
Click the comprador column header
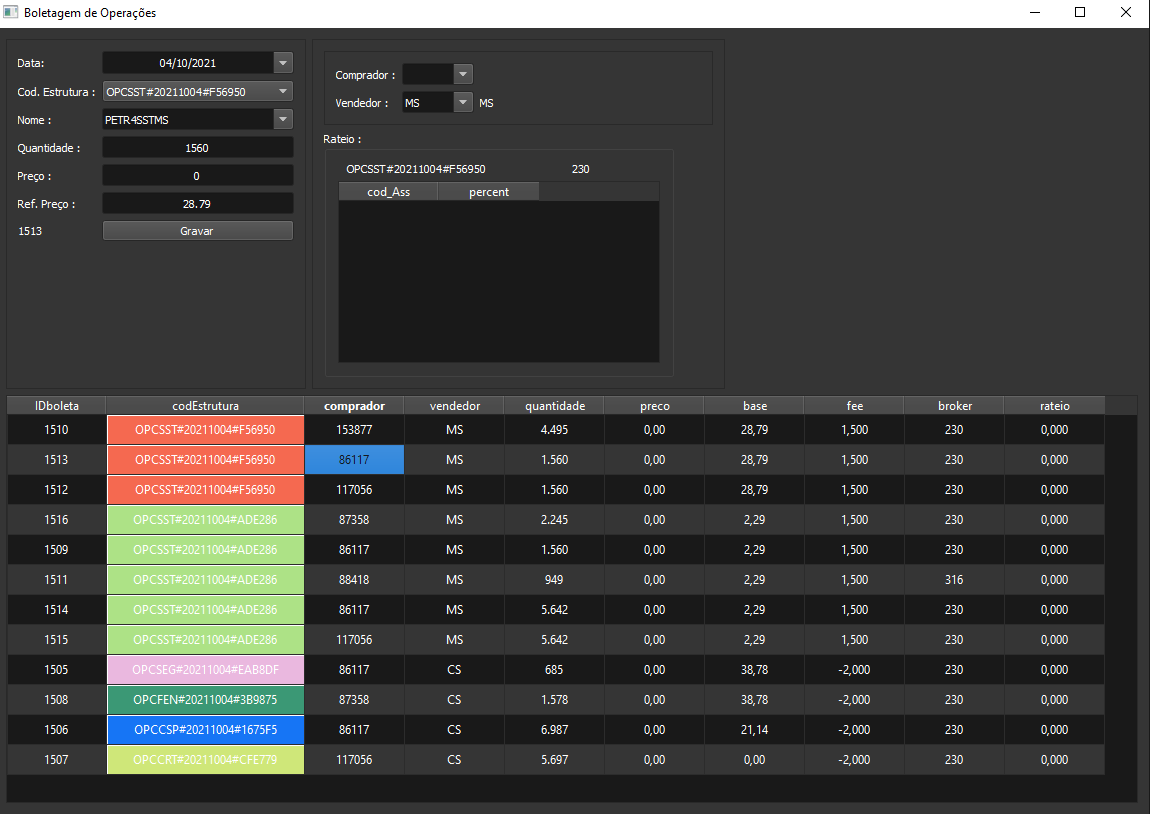click(354, 406)
